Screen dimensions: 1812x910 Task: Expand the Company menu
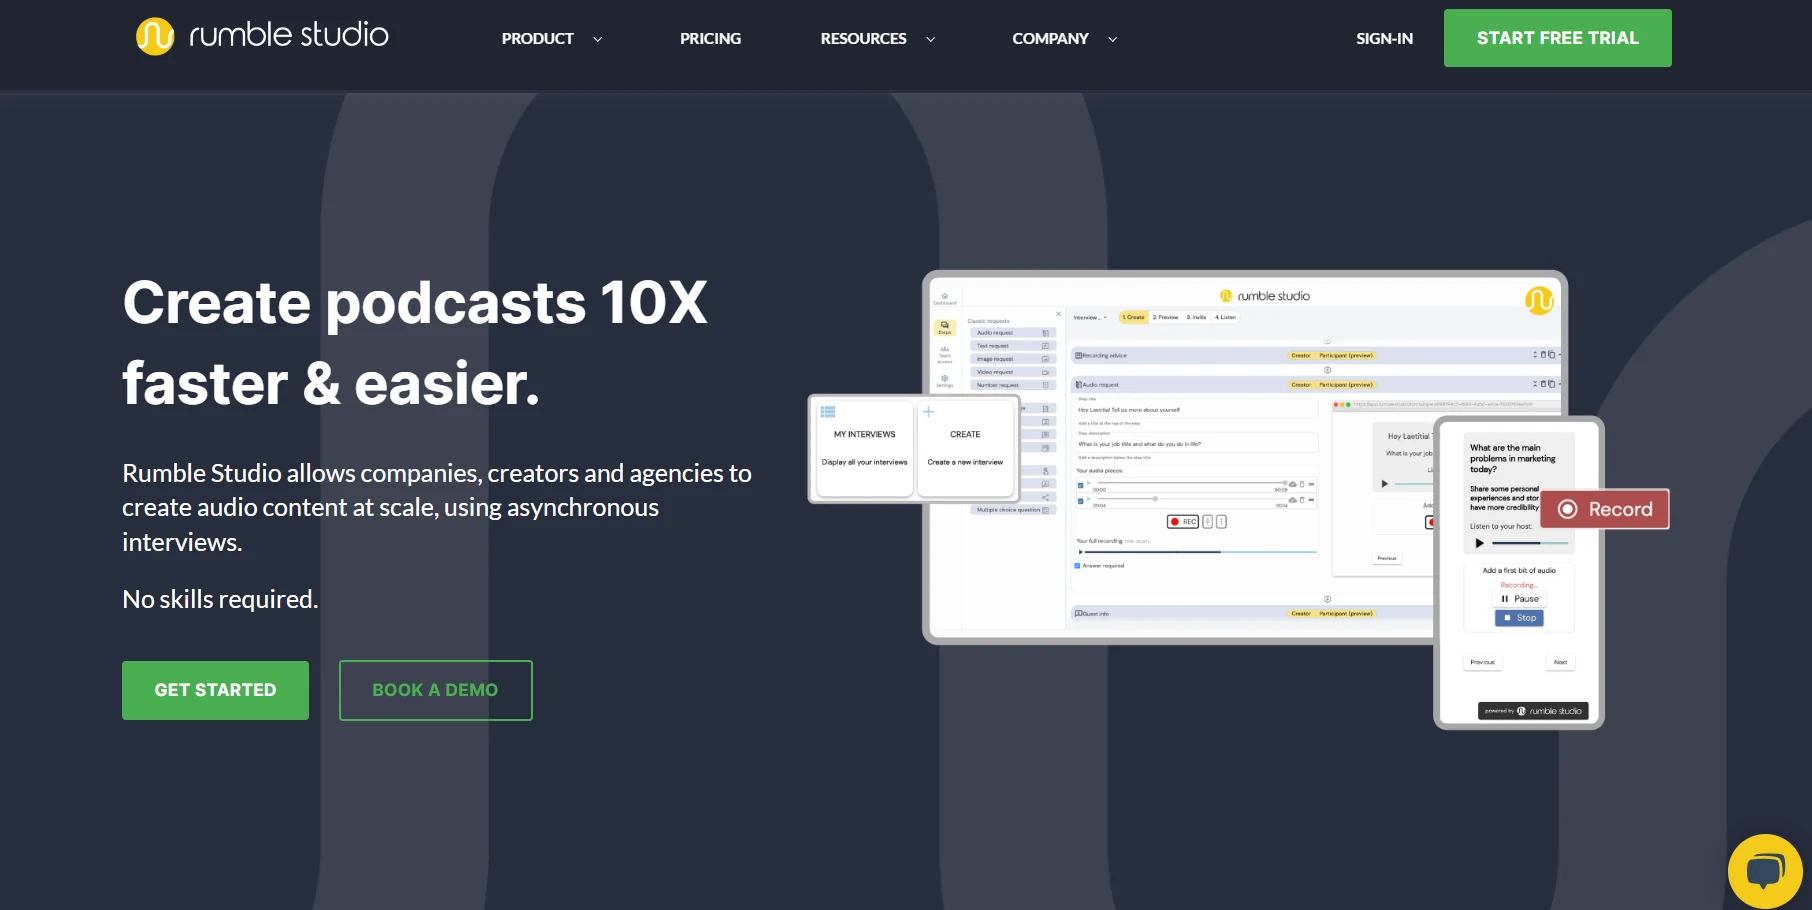[1064, 38]
